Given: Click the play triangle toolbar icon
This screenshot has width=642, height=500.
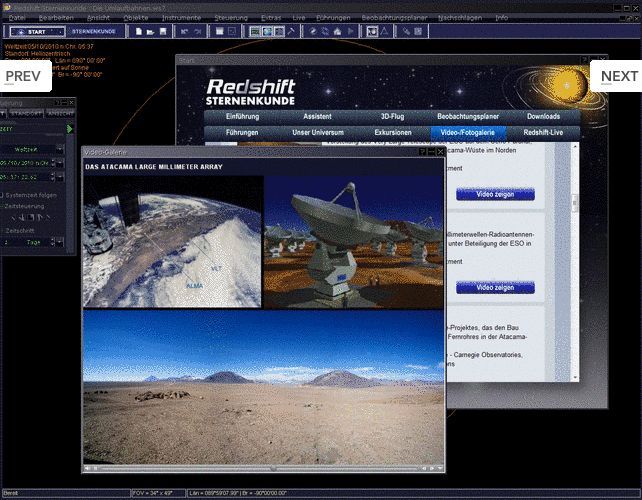Looking at the screenshot, I should click(350, 32).
